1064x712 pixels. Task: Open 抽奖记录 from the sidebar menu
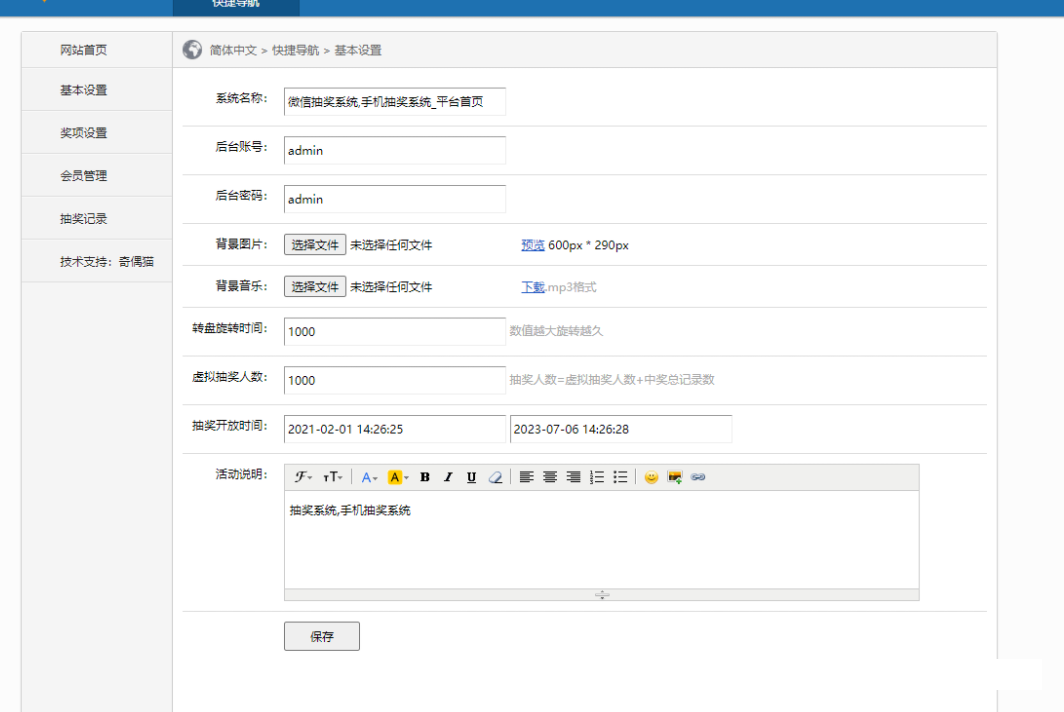(83, 219)
